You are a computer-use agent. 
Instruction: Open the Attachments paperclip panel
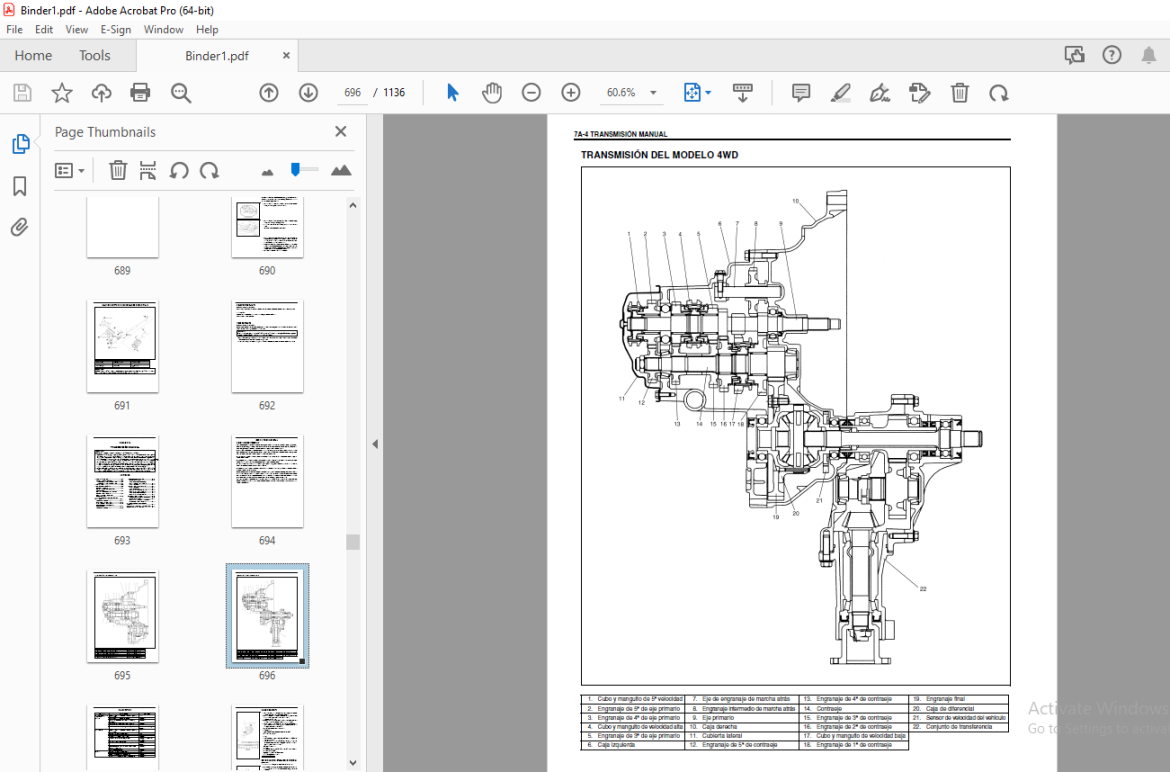point(20,227)
